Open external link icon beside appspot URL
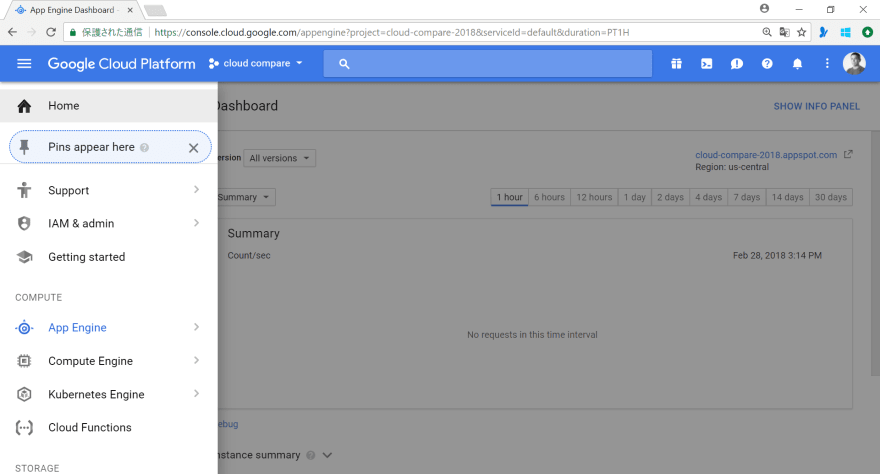Screen dimensions: 880x474 848,154
